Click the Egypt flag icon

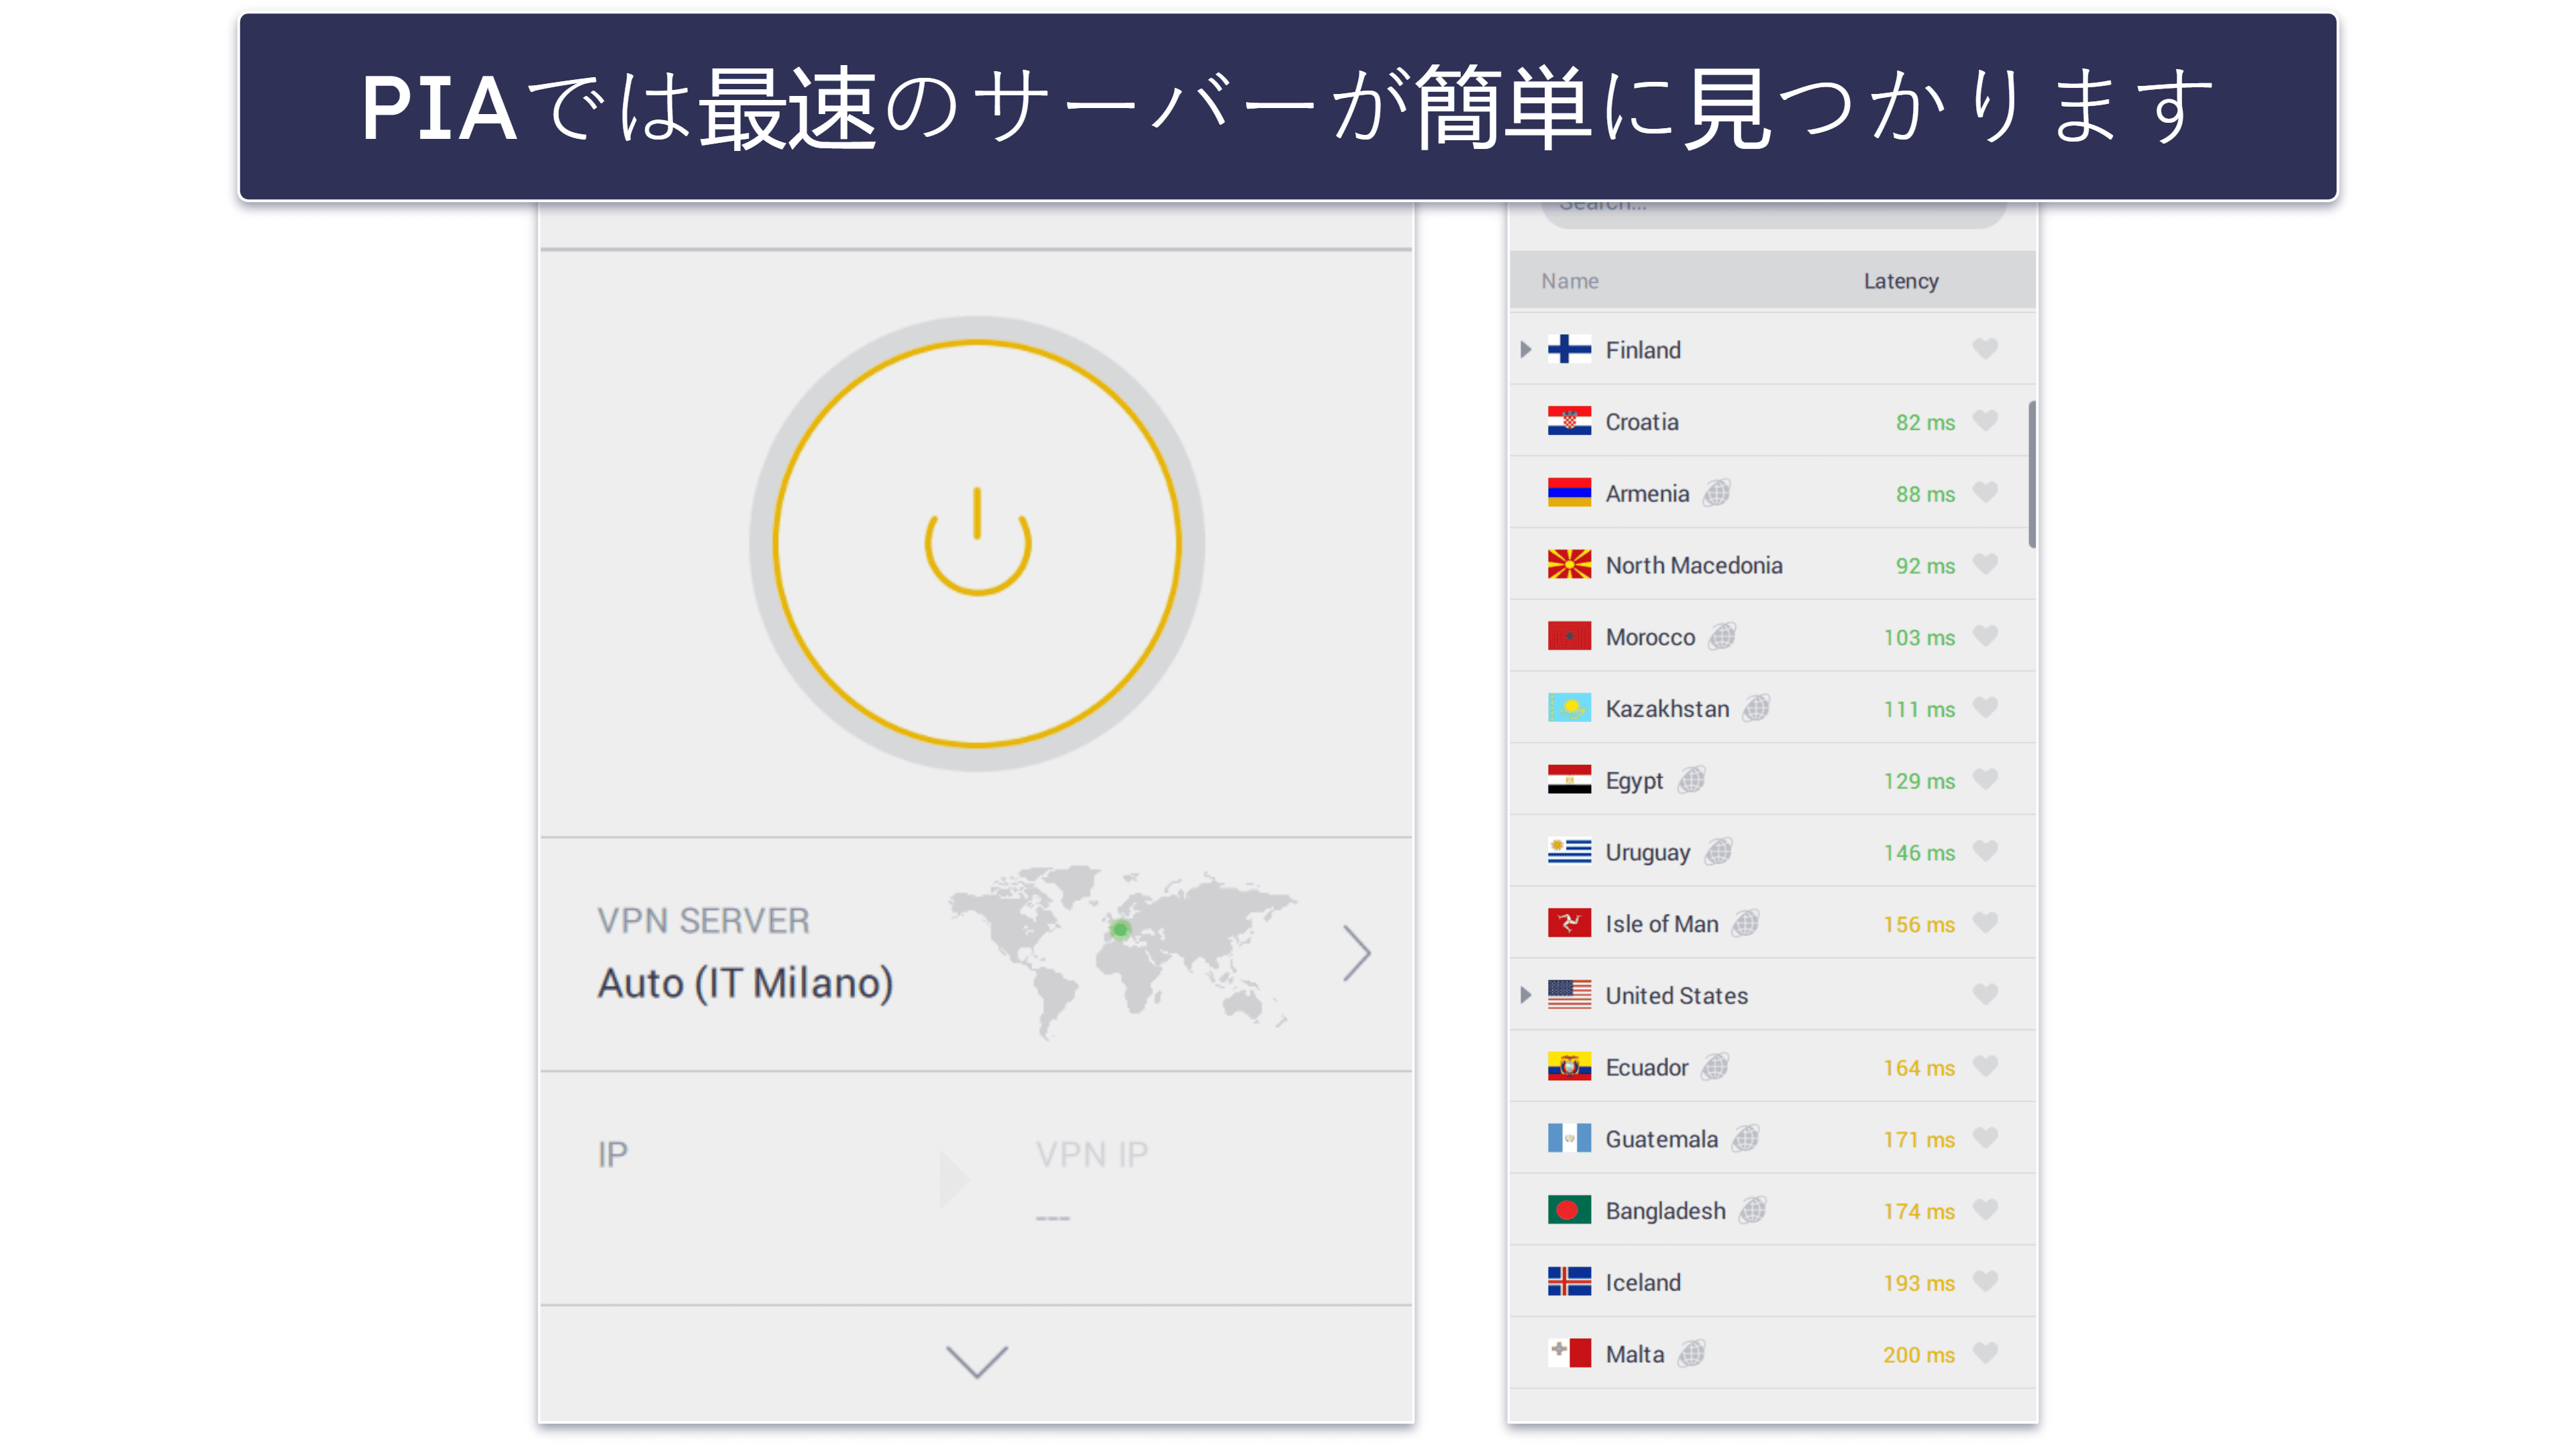[1569, 780]
